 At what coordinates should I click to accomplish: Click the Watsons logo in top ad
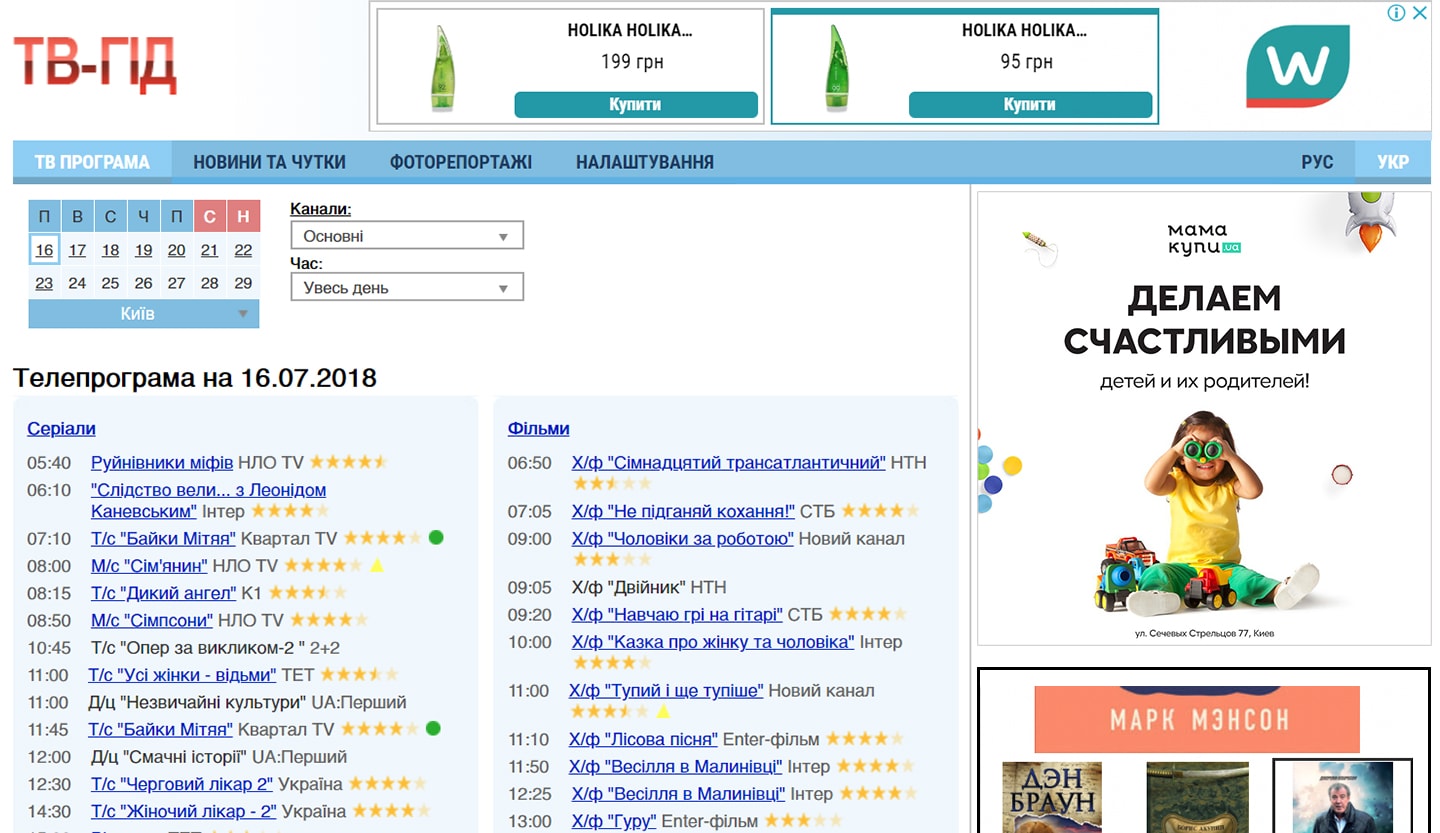click(x=1297, y=67)
